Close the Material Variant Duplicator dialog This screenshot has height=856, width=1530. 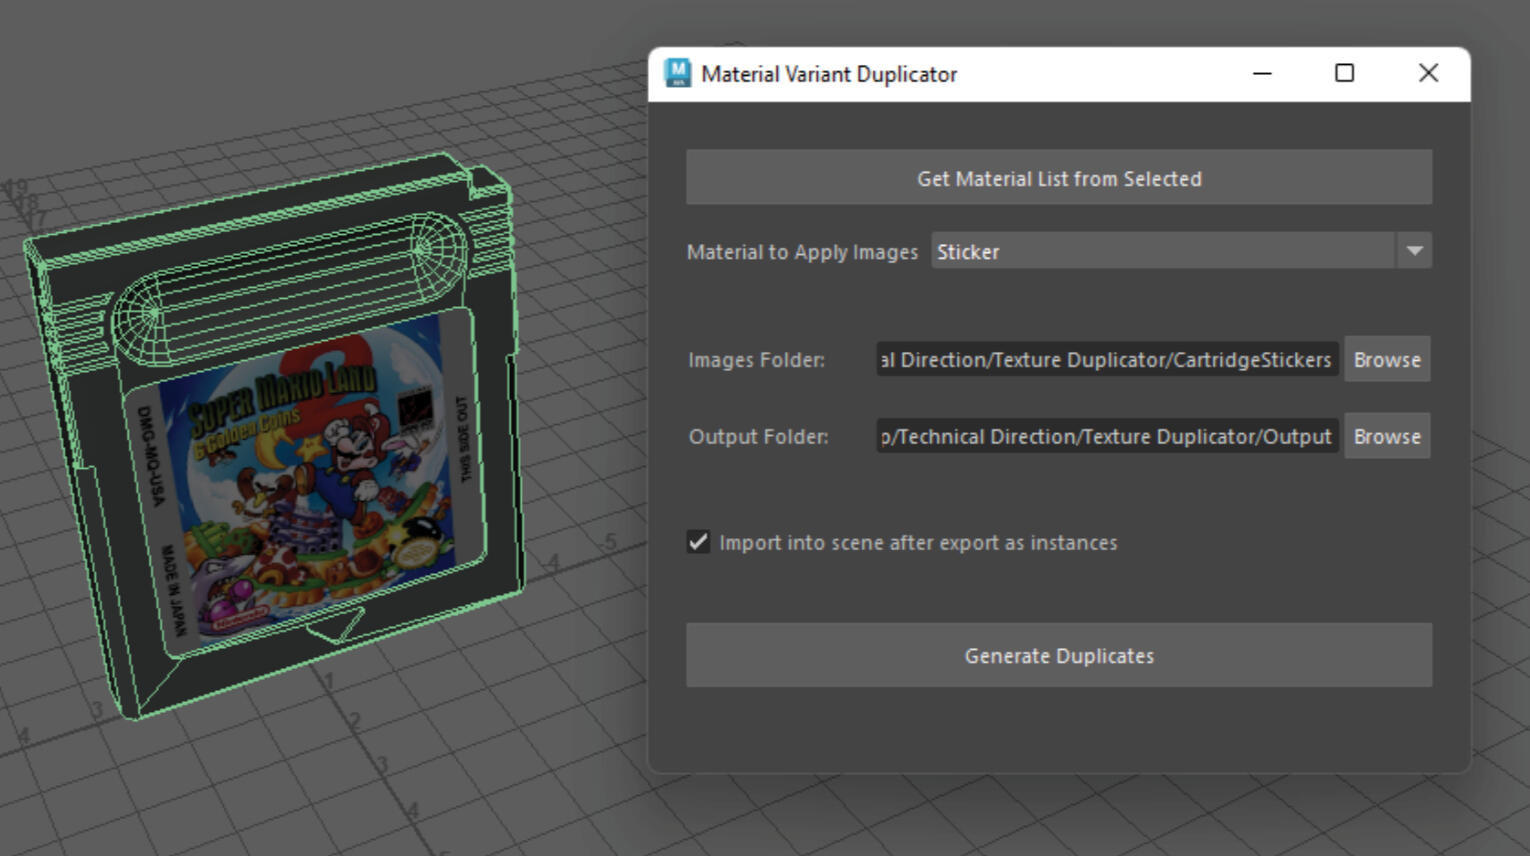tap(1428, 73)
